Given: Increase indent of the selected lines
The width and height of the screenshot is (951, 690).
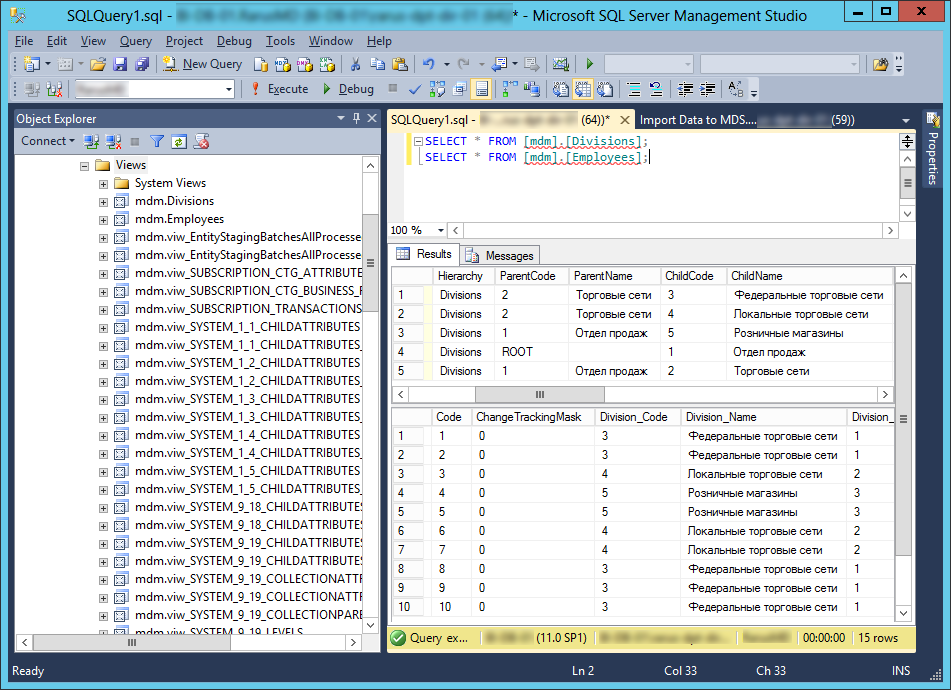Looking at the screenshot, I should coord(707,89).
